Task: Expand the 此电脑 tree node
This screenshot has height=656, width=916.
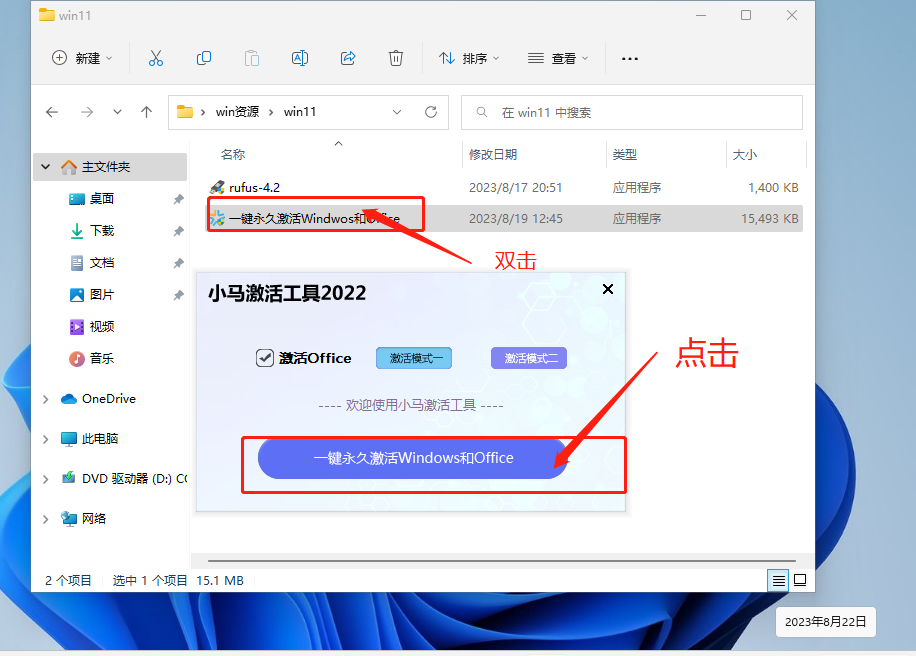Action: point(46,439)
